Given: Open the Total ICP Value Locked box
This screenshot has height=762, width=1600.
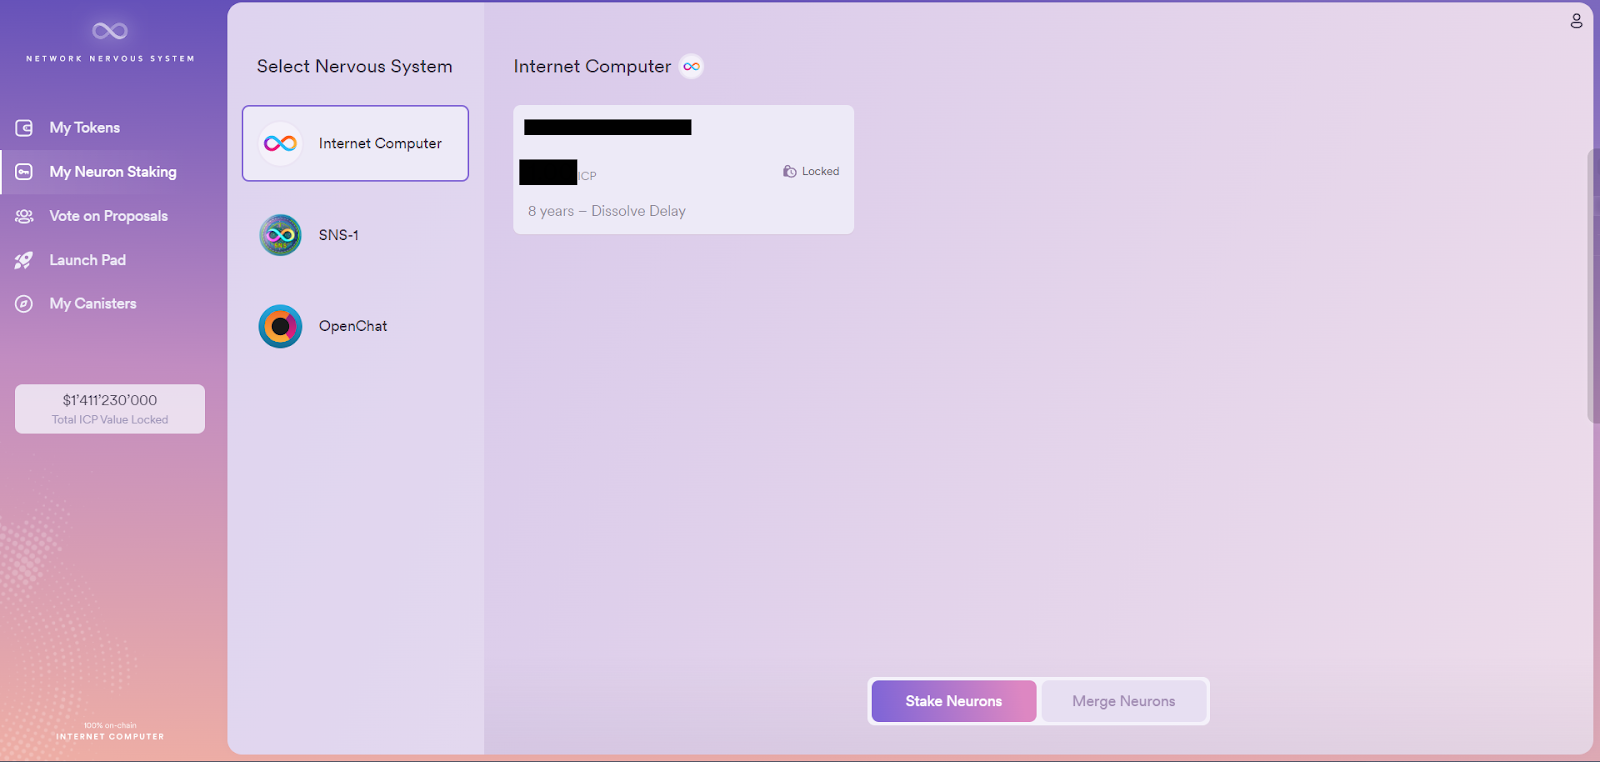Looking at the screenshot, I should click(110, 409).
